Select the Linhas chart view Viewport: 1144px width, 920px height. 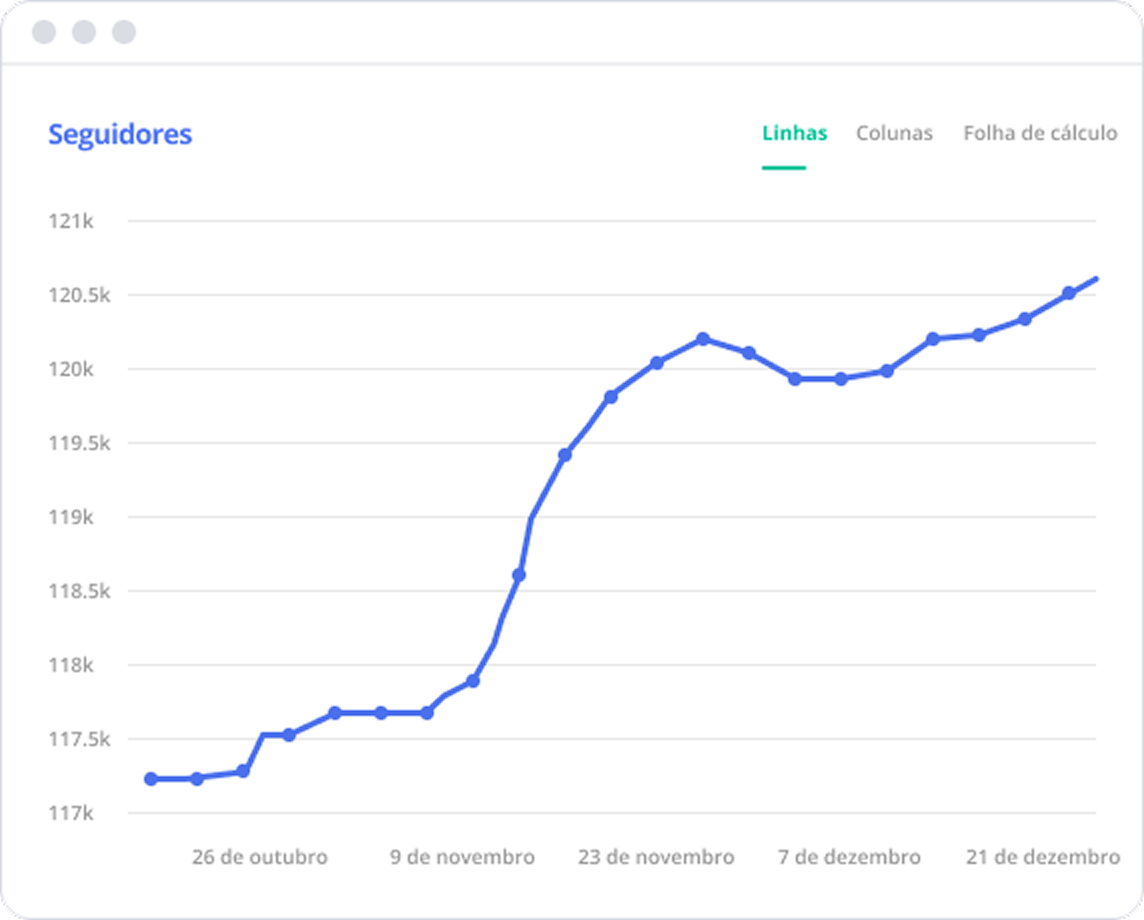tap(794, 133)
